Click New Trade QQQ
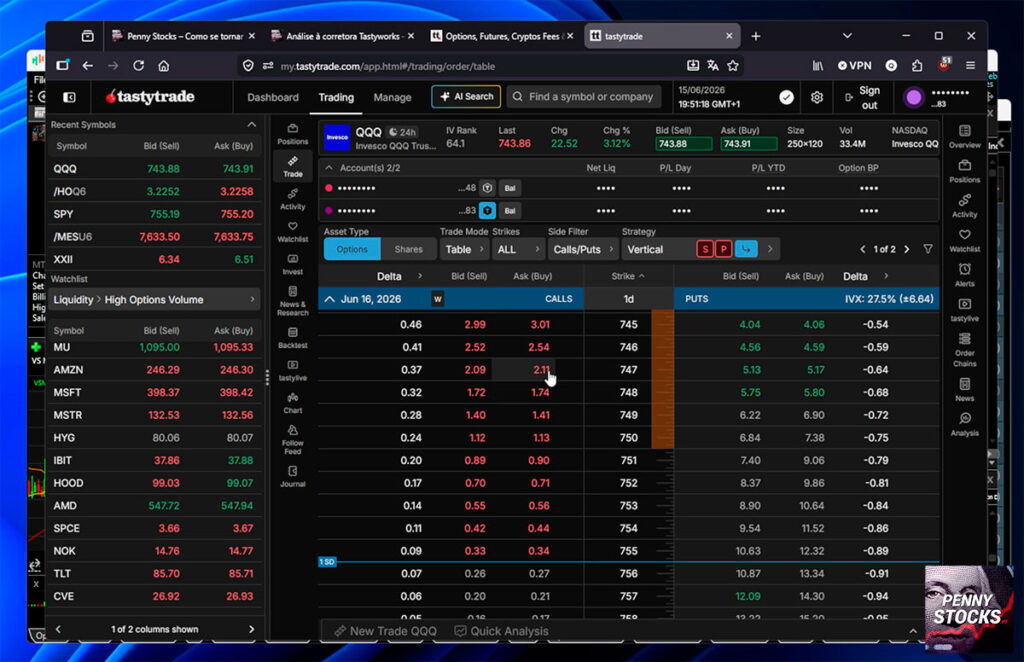Viewport: 1024px width, 662px height. pyautogui.click(x=385, y=631)
